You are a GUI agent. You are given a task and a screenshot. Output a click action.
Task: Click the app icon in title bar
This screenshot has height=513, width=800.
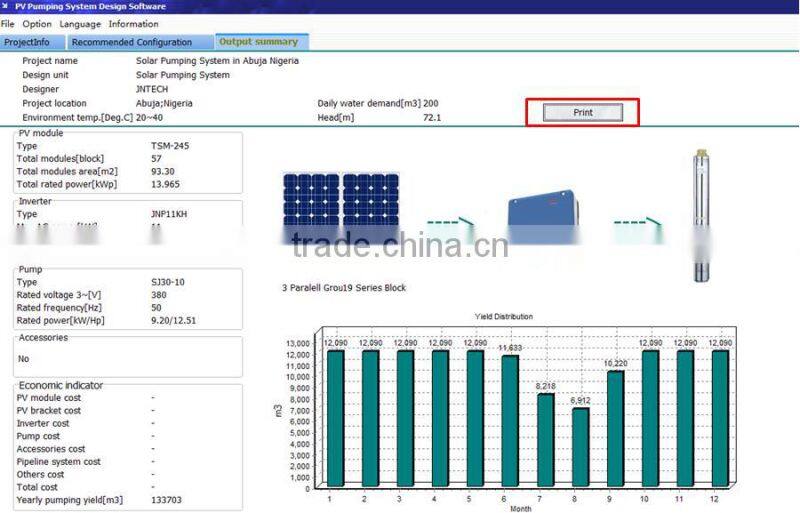5,6
